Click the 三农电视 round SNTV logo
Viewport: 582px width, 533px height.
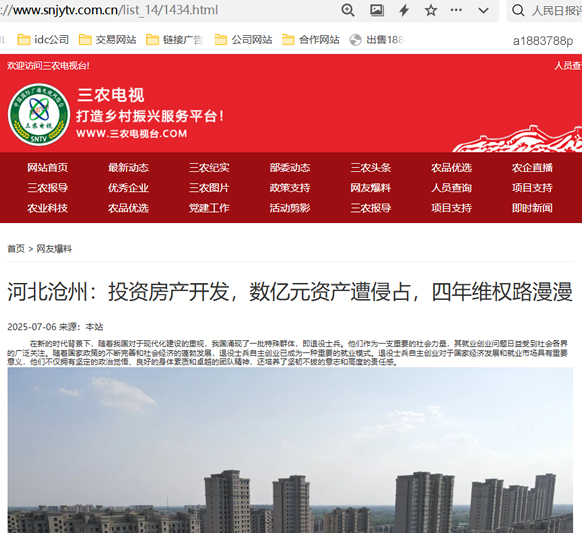(39, 114)
